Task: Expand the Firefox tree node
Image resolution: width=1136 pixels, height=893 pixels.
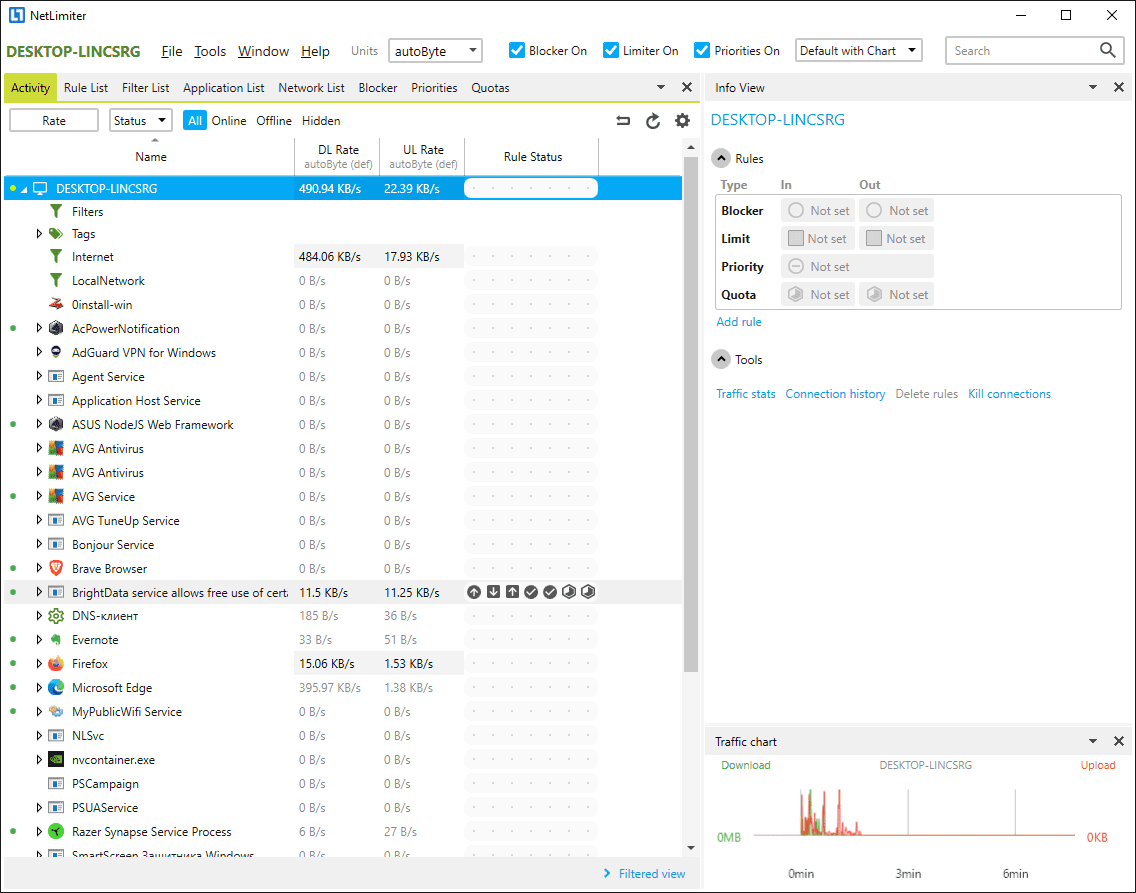Action: 39,663
